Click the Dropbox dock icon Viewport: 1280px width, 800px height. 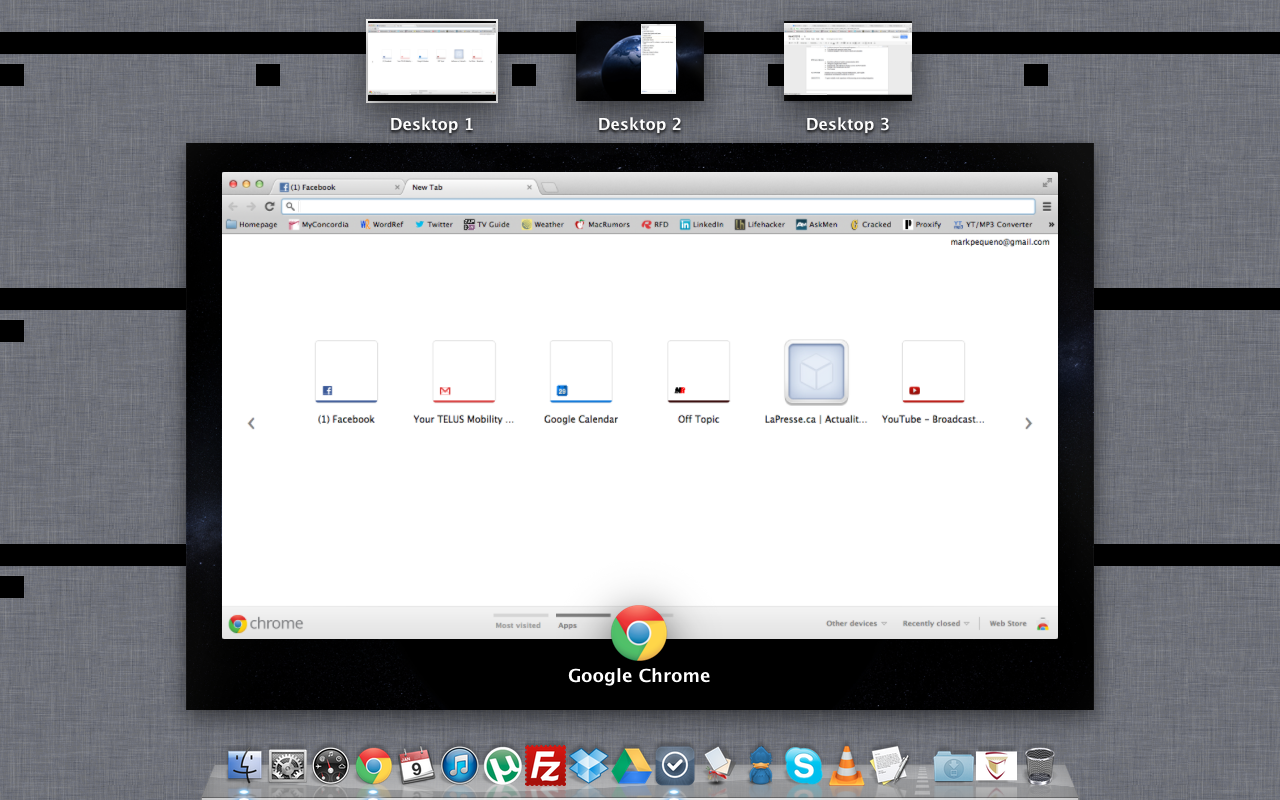pyautogui.click(x=588, y=766)
